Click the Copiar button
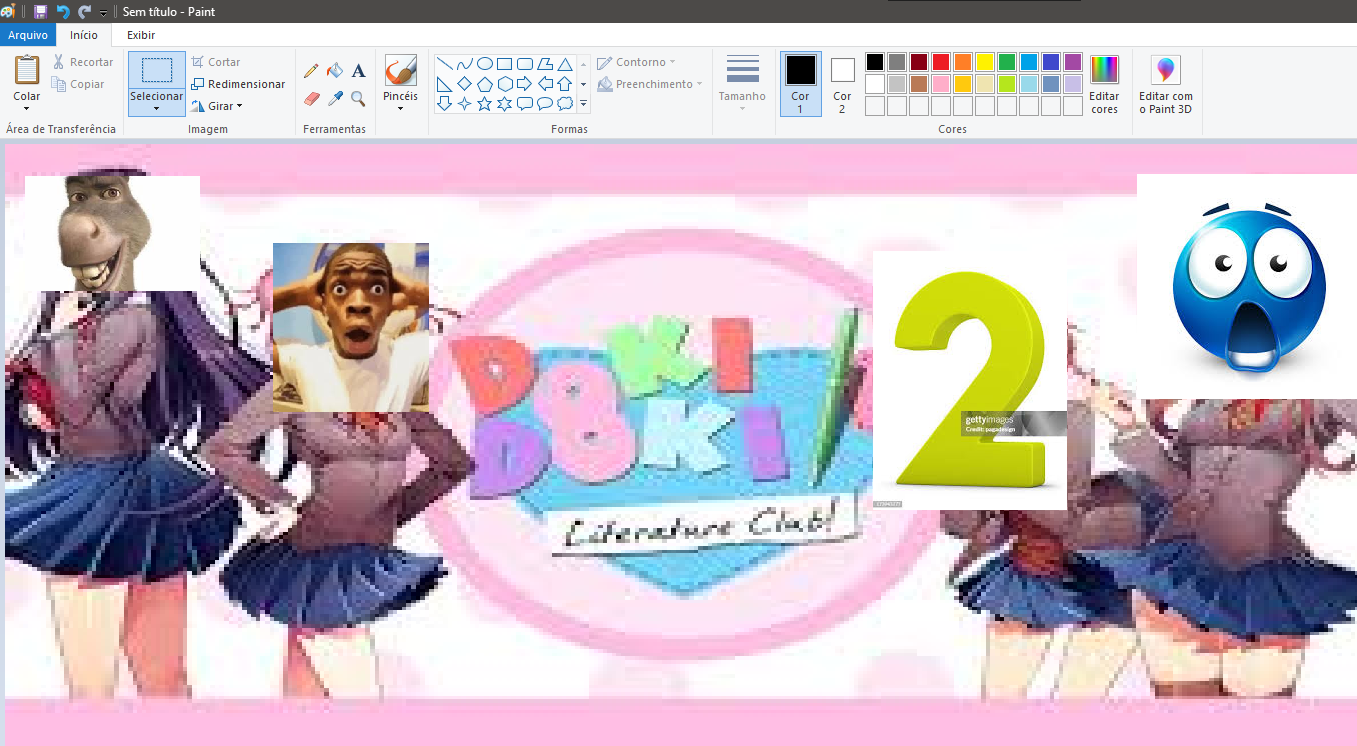Viewport: 1357px width, 746px height. click(78, 84)
